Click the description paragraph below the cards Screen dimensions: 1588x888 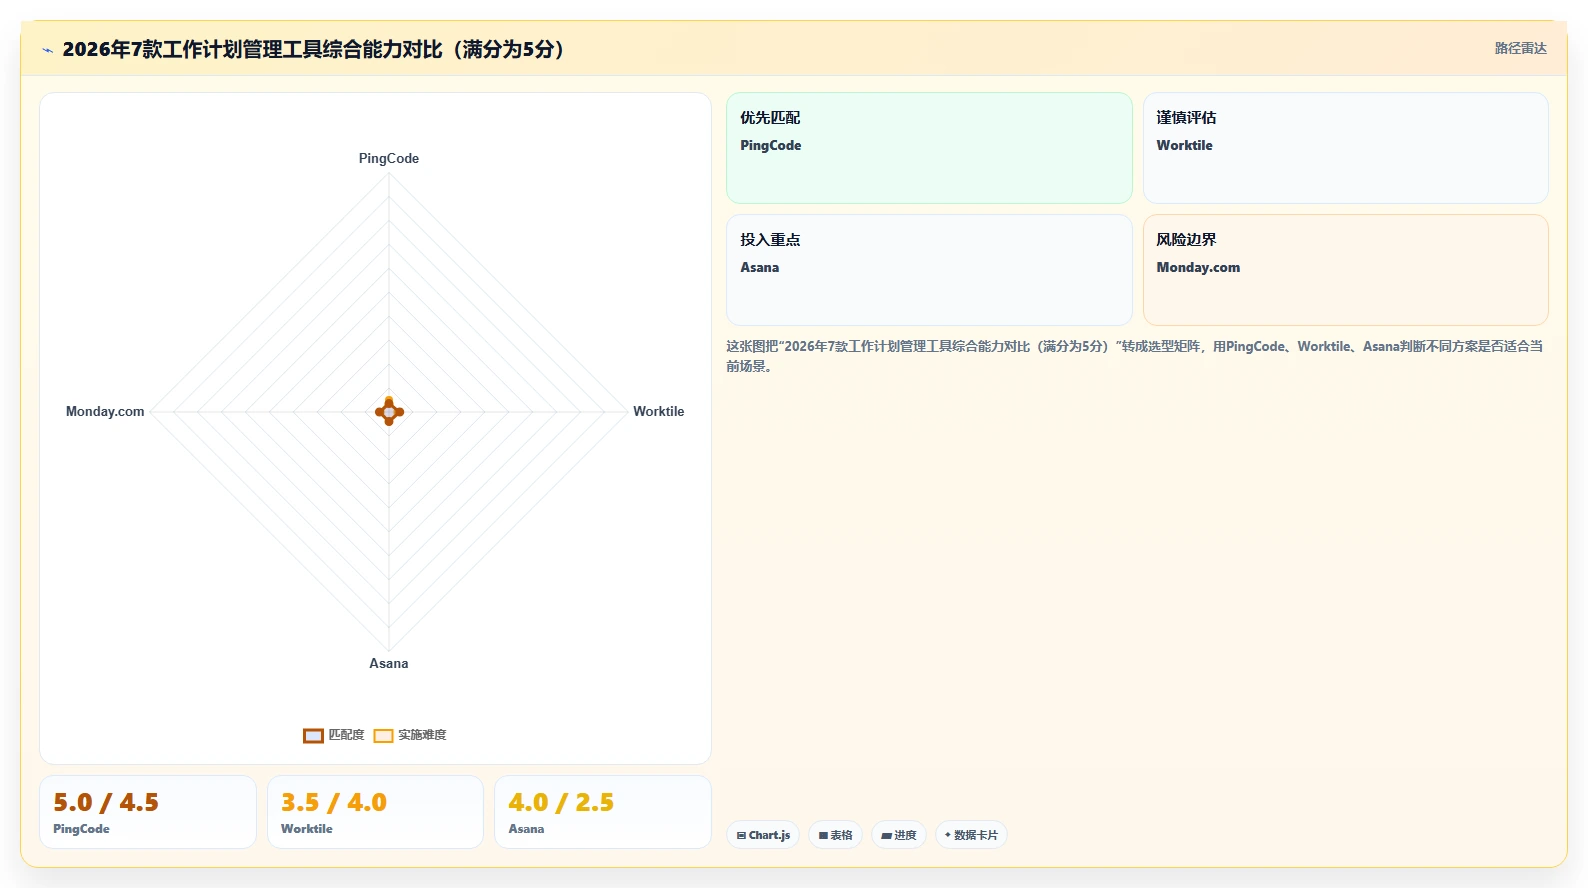click(1135, 356)
